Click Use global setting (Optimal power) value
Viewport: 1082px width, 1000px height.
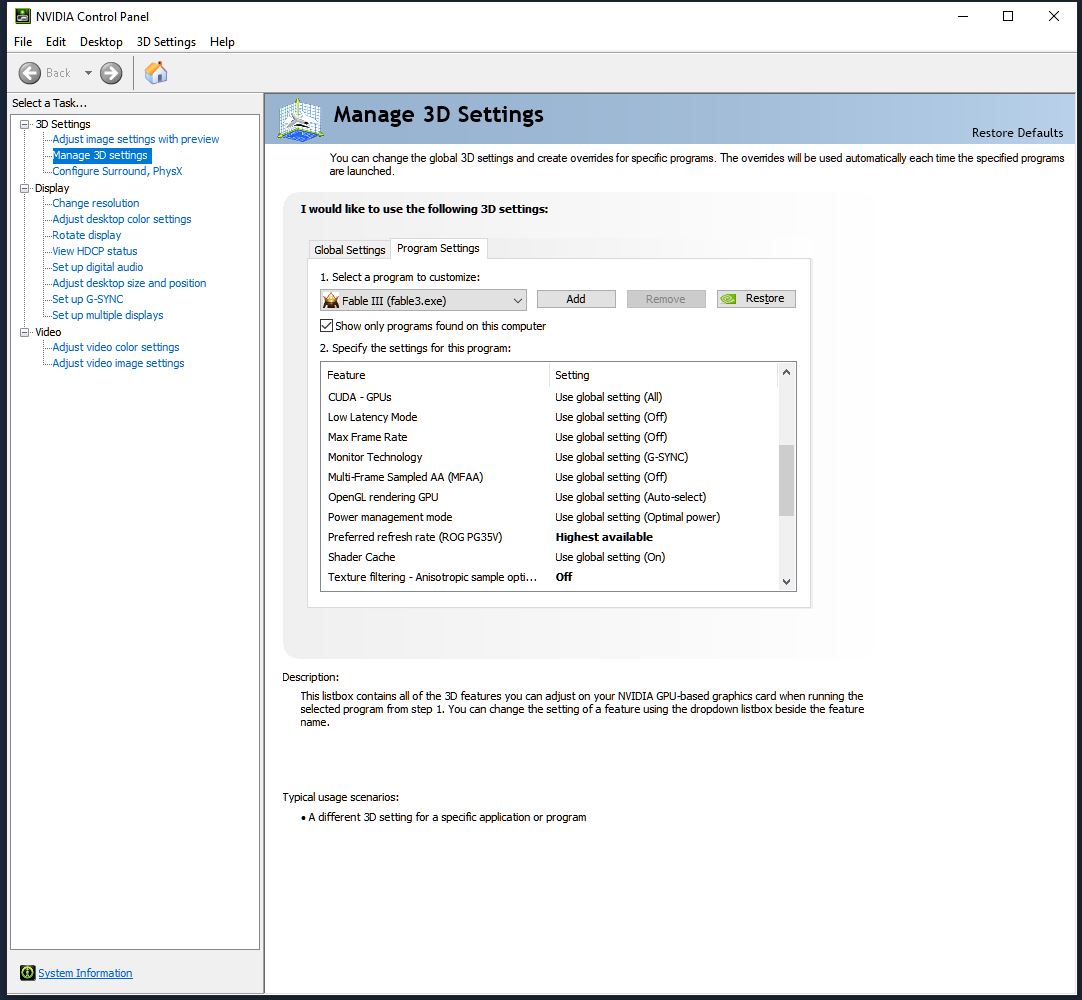[638, 517]
